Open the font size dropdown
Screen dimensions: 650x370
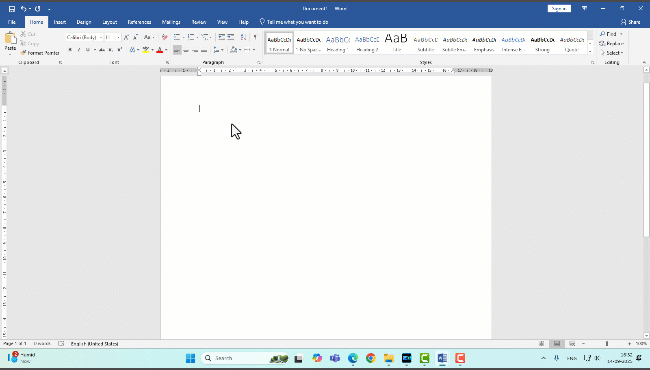click(x=118, y=37)
